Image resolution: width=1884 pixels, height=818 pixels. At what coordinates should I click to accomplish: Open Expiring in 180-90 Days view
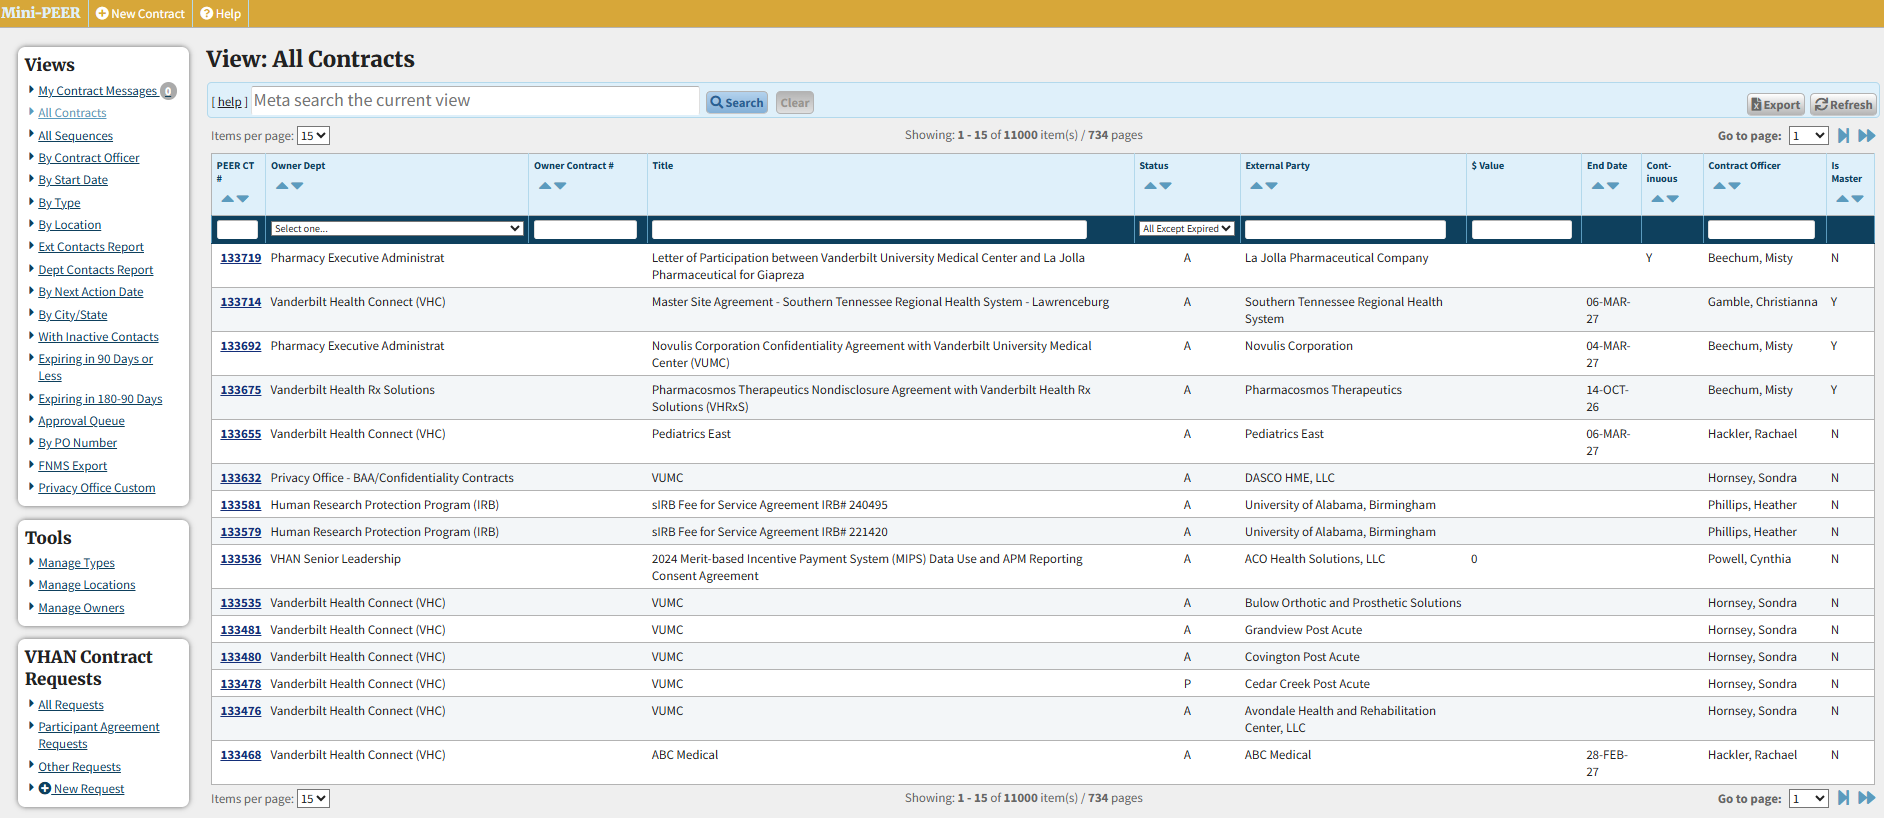point(100,399)
